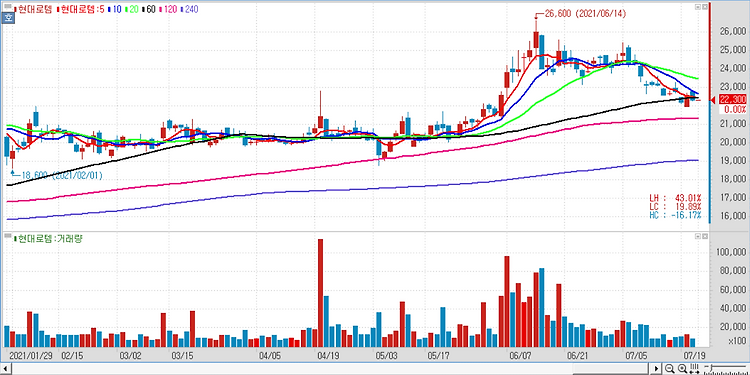Click the 26,600 (2021/06/14) high label
Image resolution: width=750 pixels, height=375 pixels.
[585, 14]
